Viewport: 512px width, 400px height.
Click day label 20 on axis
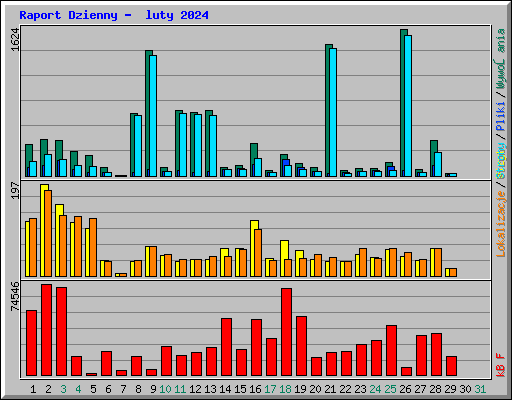(x=315, y=389)
